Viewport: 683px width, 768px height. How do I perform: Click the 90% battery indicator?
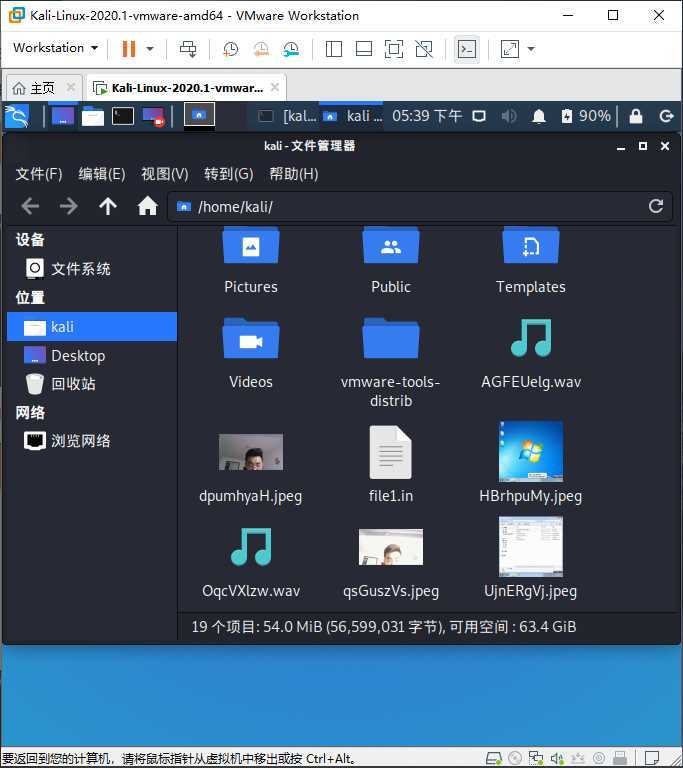point(586,116)
